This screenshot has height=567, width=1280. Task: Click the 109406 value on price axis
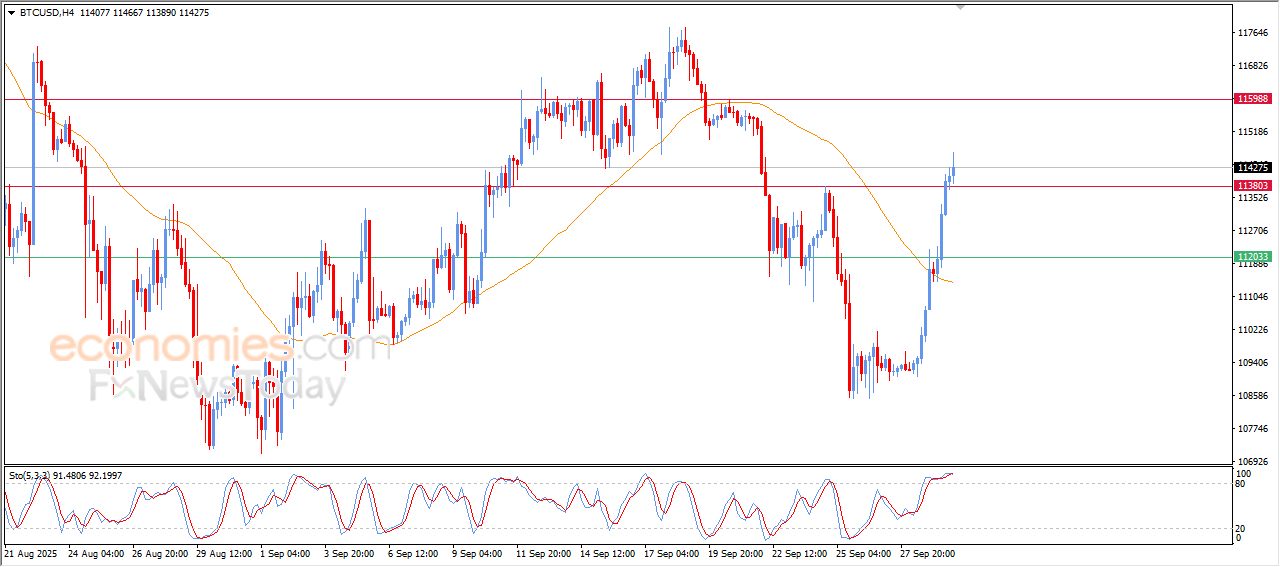[1253, 363]
